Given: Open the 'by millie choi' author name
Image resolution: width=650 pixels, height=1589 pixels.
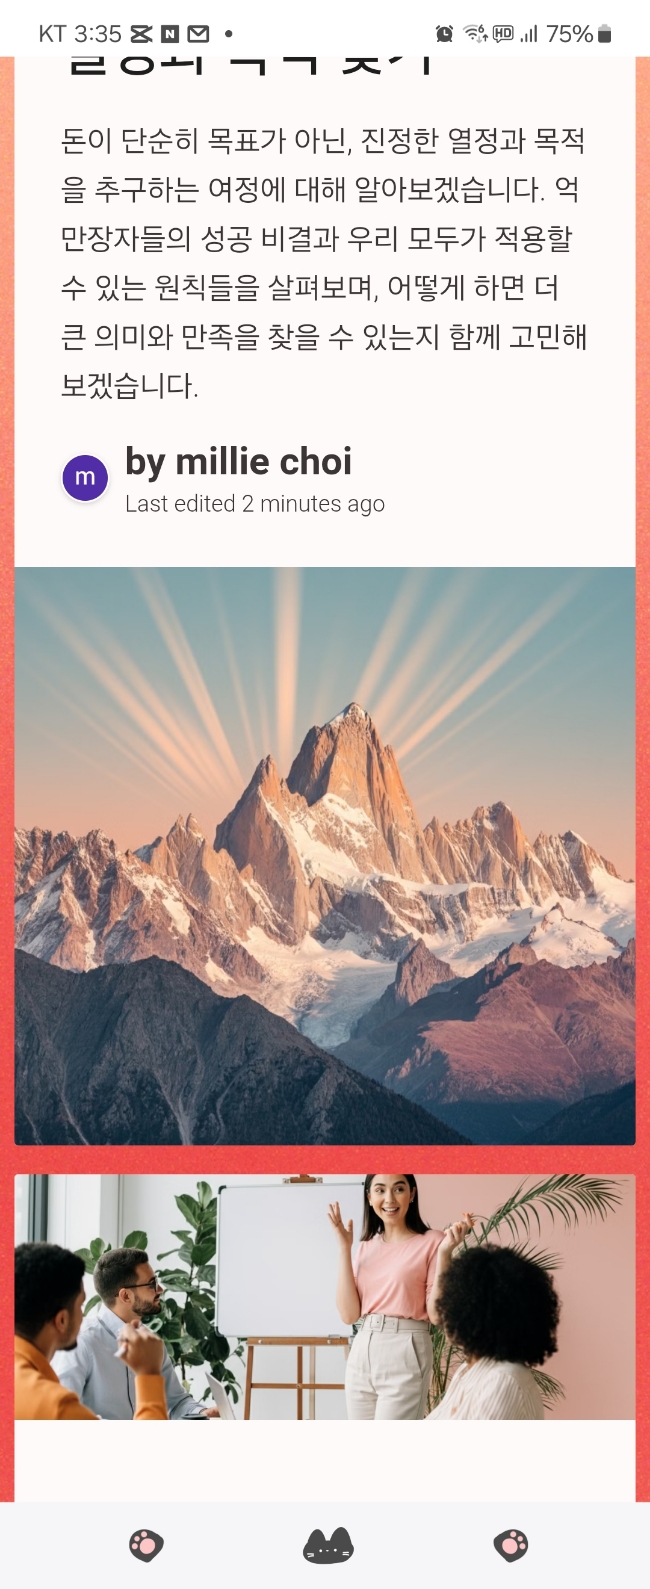Looking at the screenshot, I should (x=238, y=462).
